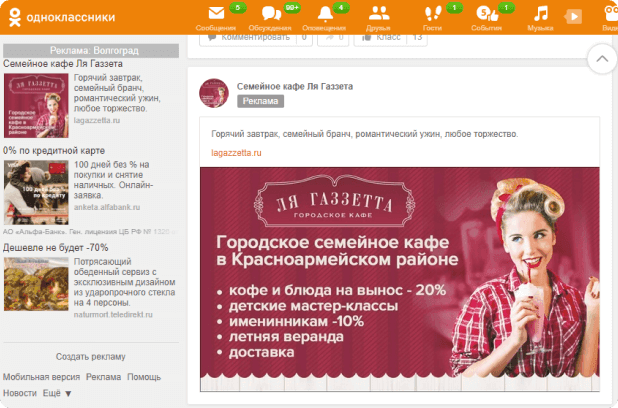Click the large Ля Газзетта cafe banner

pyautogui.click(x=400, y=279)
